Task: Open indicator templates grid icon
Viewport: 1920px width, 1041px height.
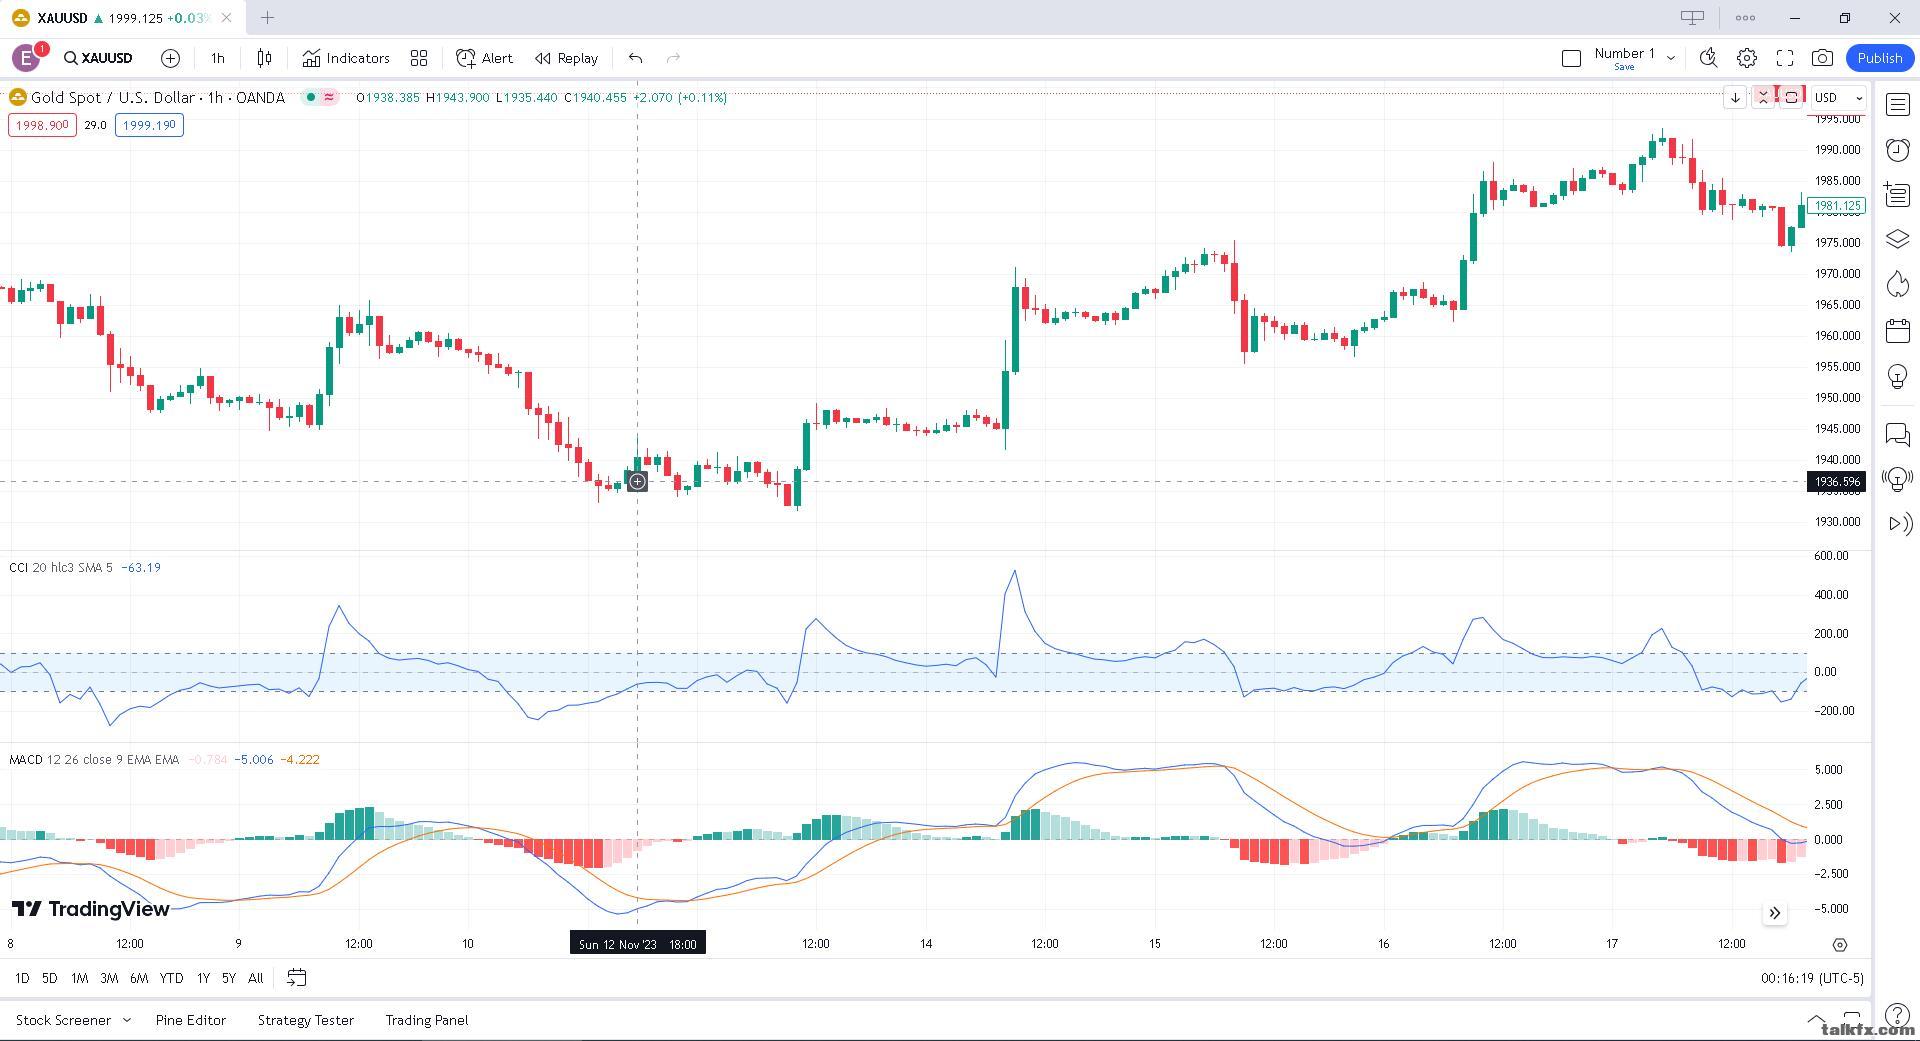Action: pos(419,58)
